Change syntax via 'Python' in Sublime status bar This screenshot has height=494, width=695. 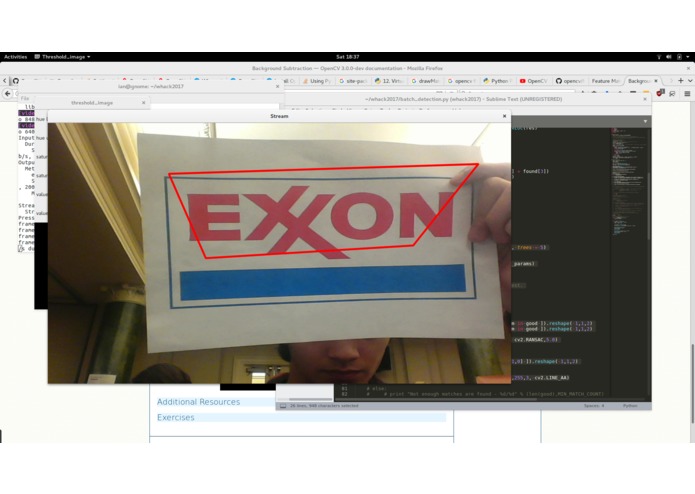(630, 406)
